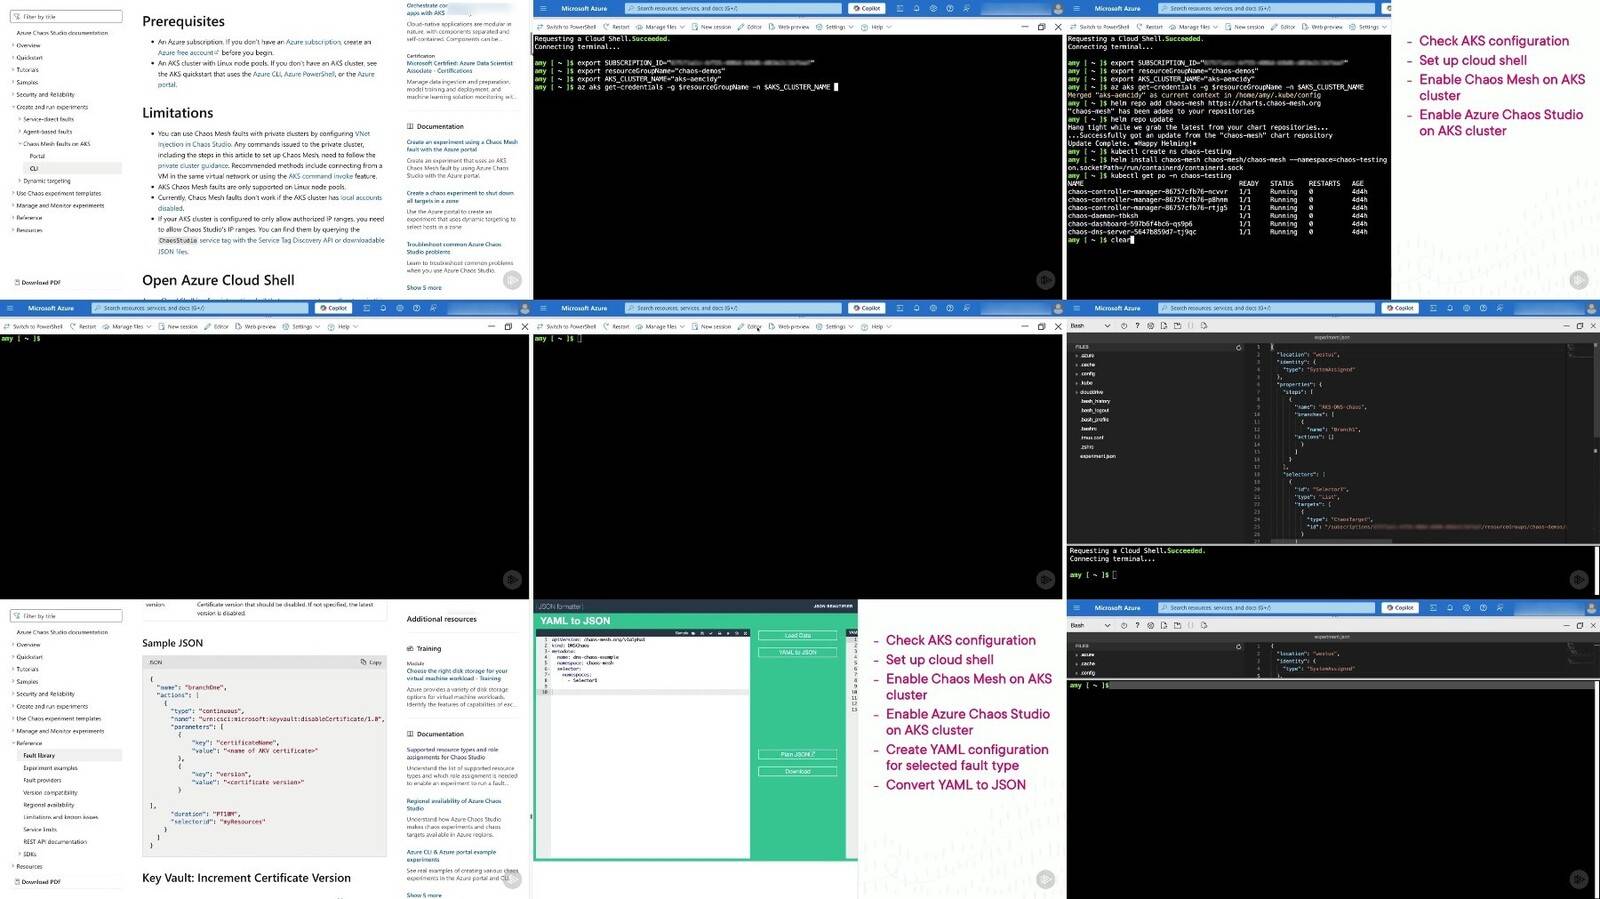Image resolution: width=1600 pixels, height=899 pixels.
Task: Click Microsoft Azure title in helm output frame
Action: pyautogui.click(x=1117, y=8)
